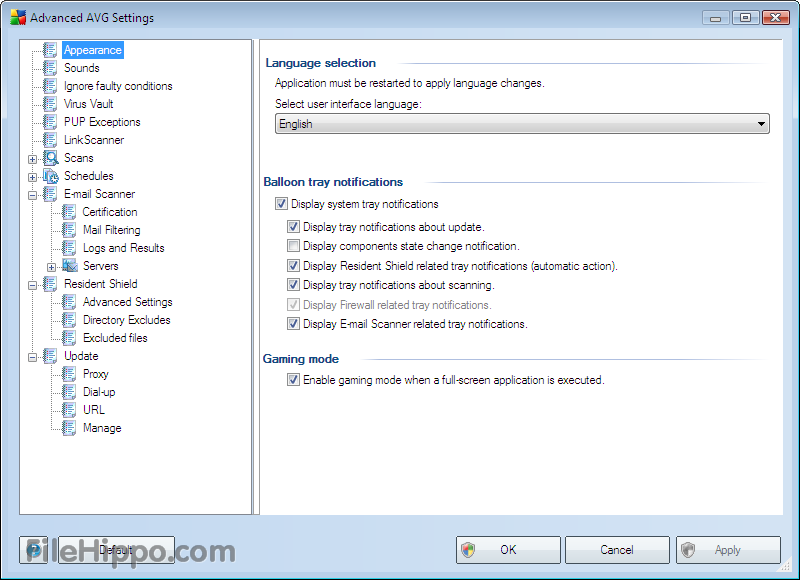Open Ignore faulty conditions settings

coord(118,86)
